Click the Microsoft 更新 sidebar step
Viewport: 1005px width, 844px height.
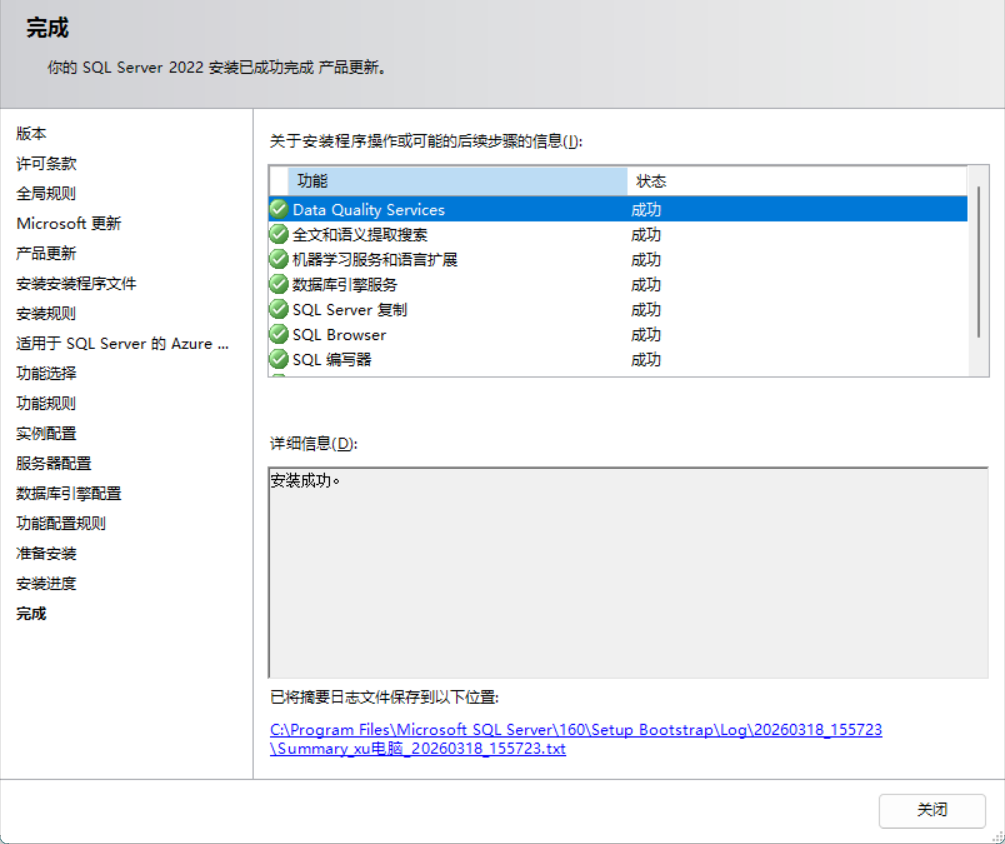(x=69, y=223)
